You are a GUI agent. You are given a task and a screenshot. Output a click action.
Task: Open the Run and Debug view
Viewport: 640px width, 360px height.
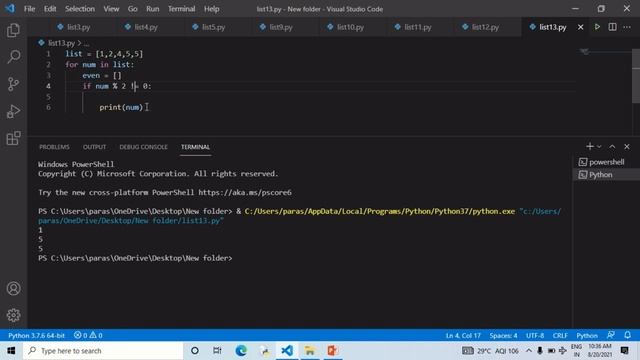pyautogui.click(x=13, y=111)
